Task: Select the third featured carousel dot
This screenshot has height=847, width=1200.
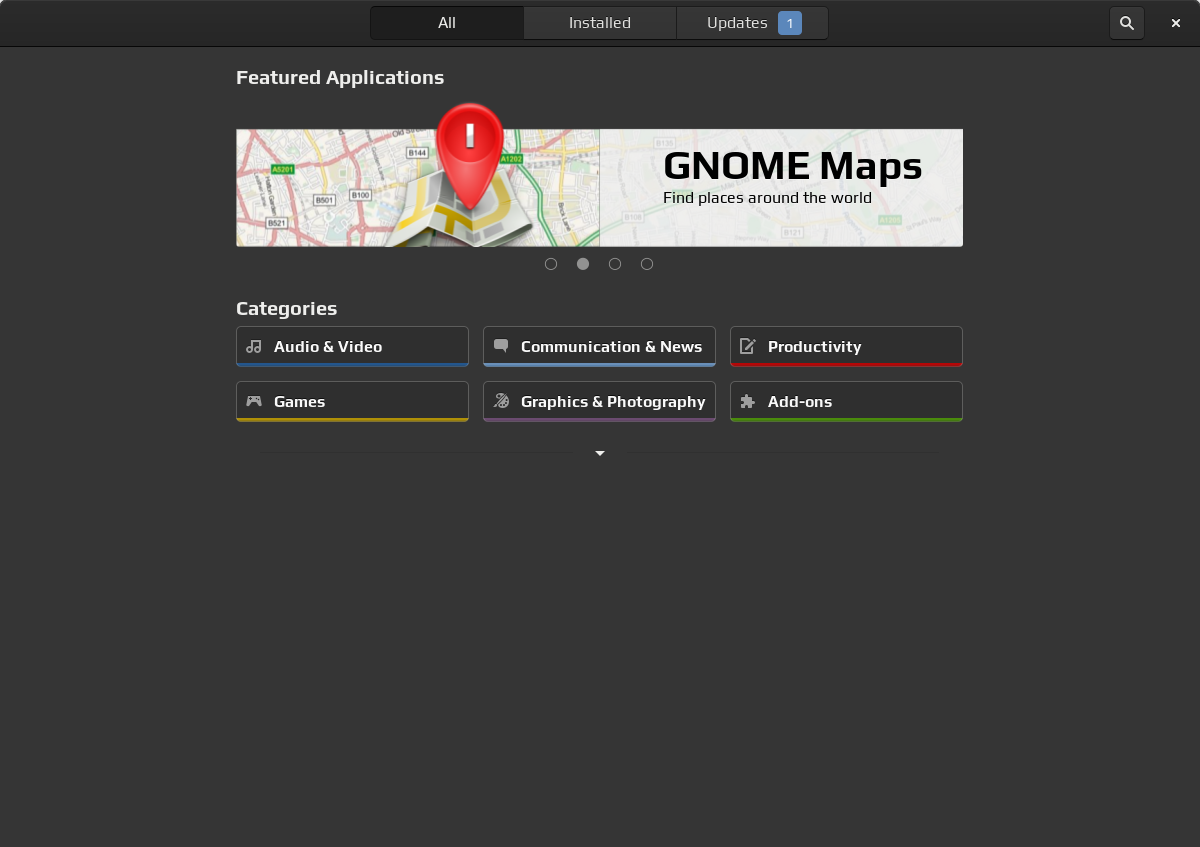Action: (615, 264)
